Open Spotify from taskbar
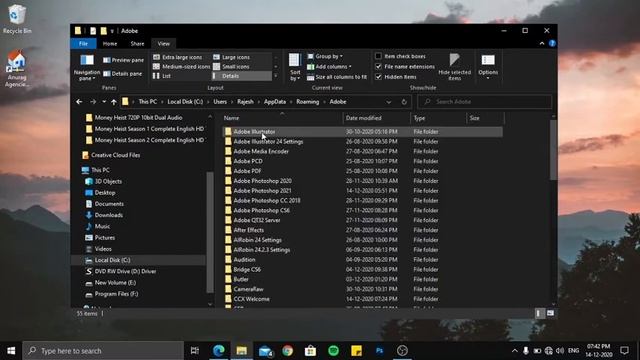This screenshot has height=360, width=640. click(333, 351)
